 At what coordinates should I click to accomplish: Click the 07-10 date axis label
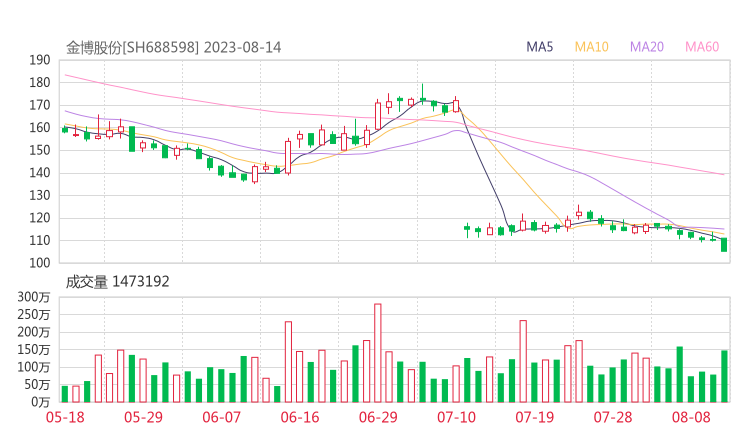[456, 417]
